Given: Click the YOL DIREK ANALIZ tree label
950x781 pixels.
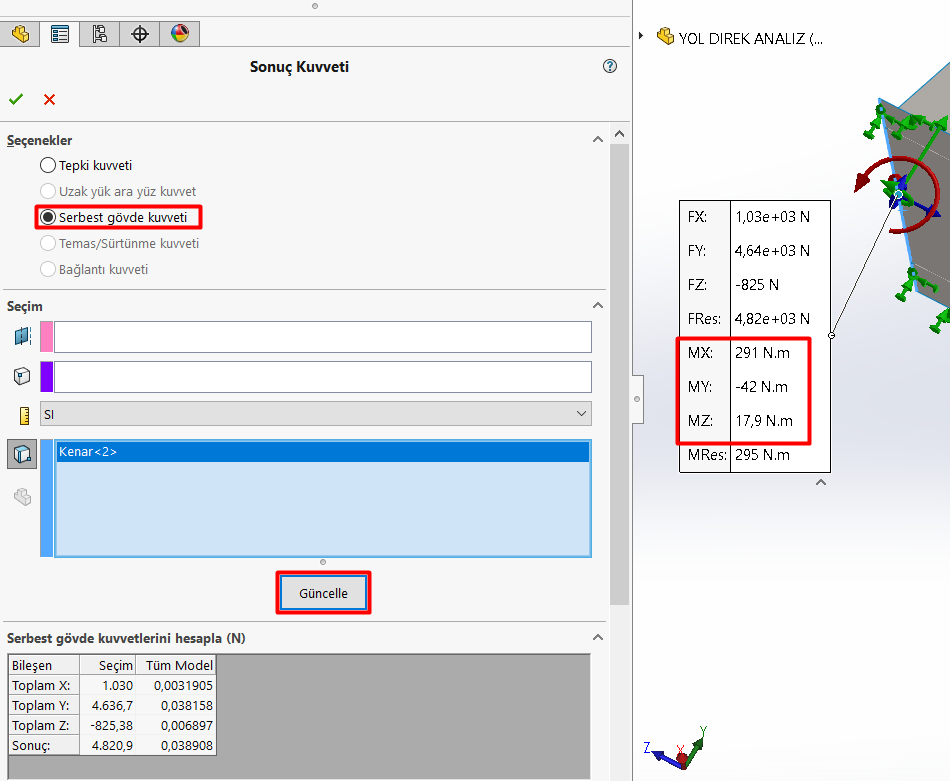Looking at the screenshot, I should coord(751,39).
